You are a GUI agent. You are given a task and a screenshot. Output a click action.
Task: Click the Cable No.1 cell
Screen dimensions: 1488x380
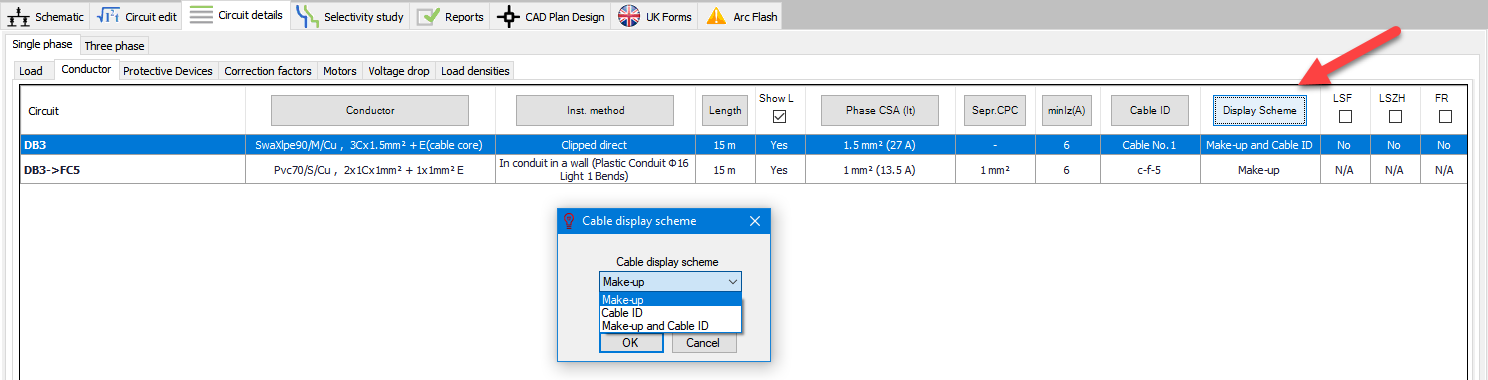1149,145
